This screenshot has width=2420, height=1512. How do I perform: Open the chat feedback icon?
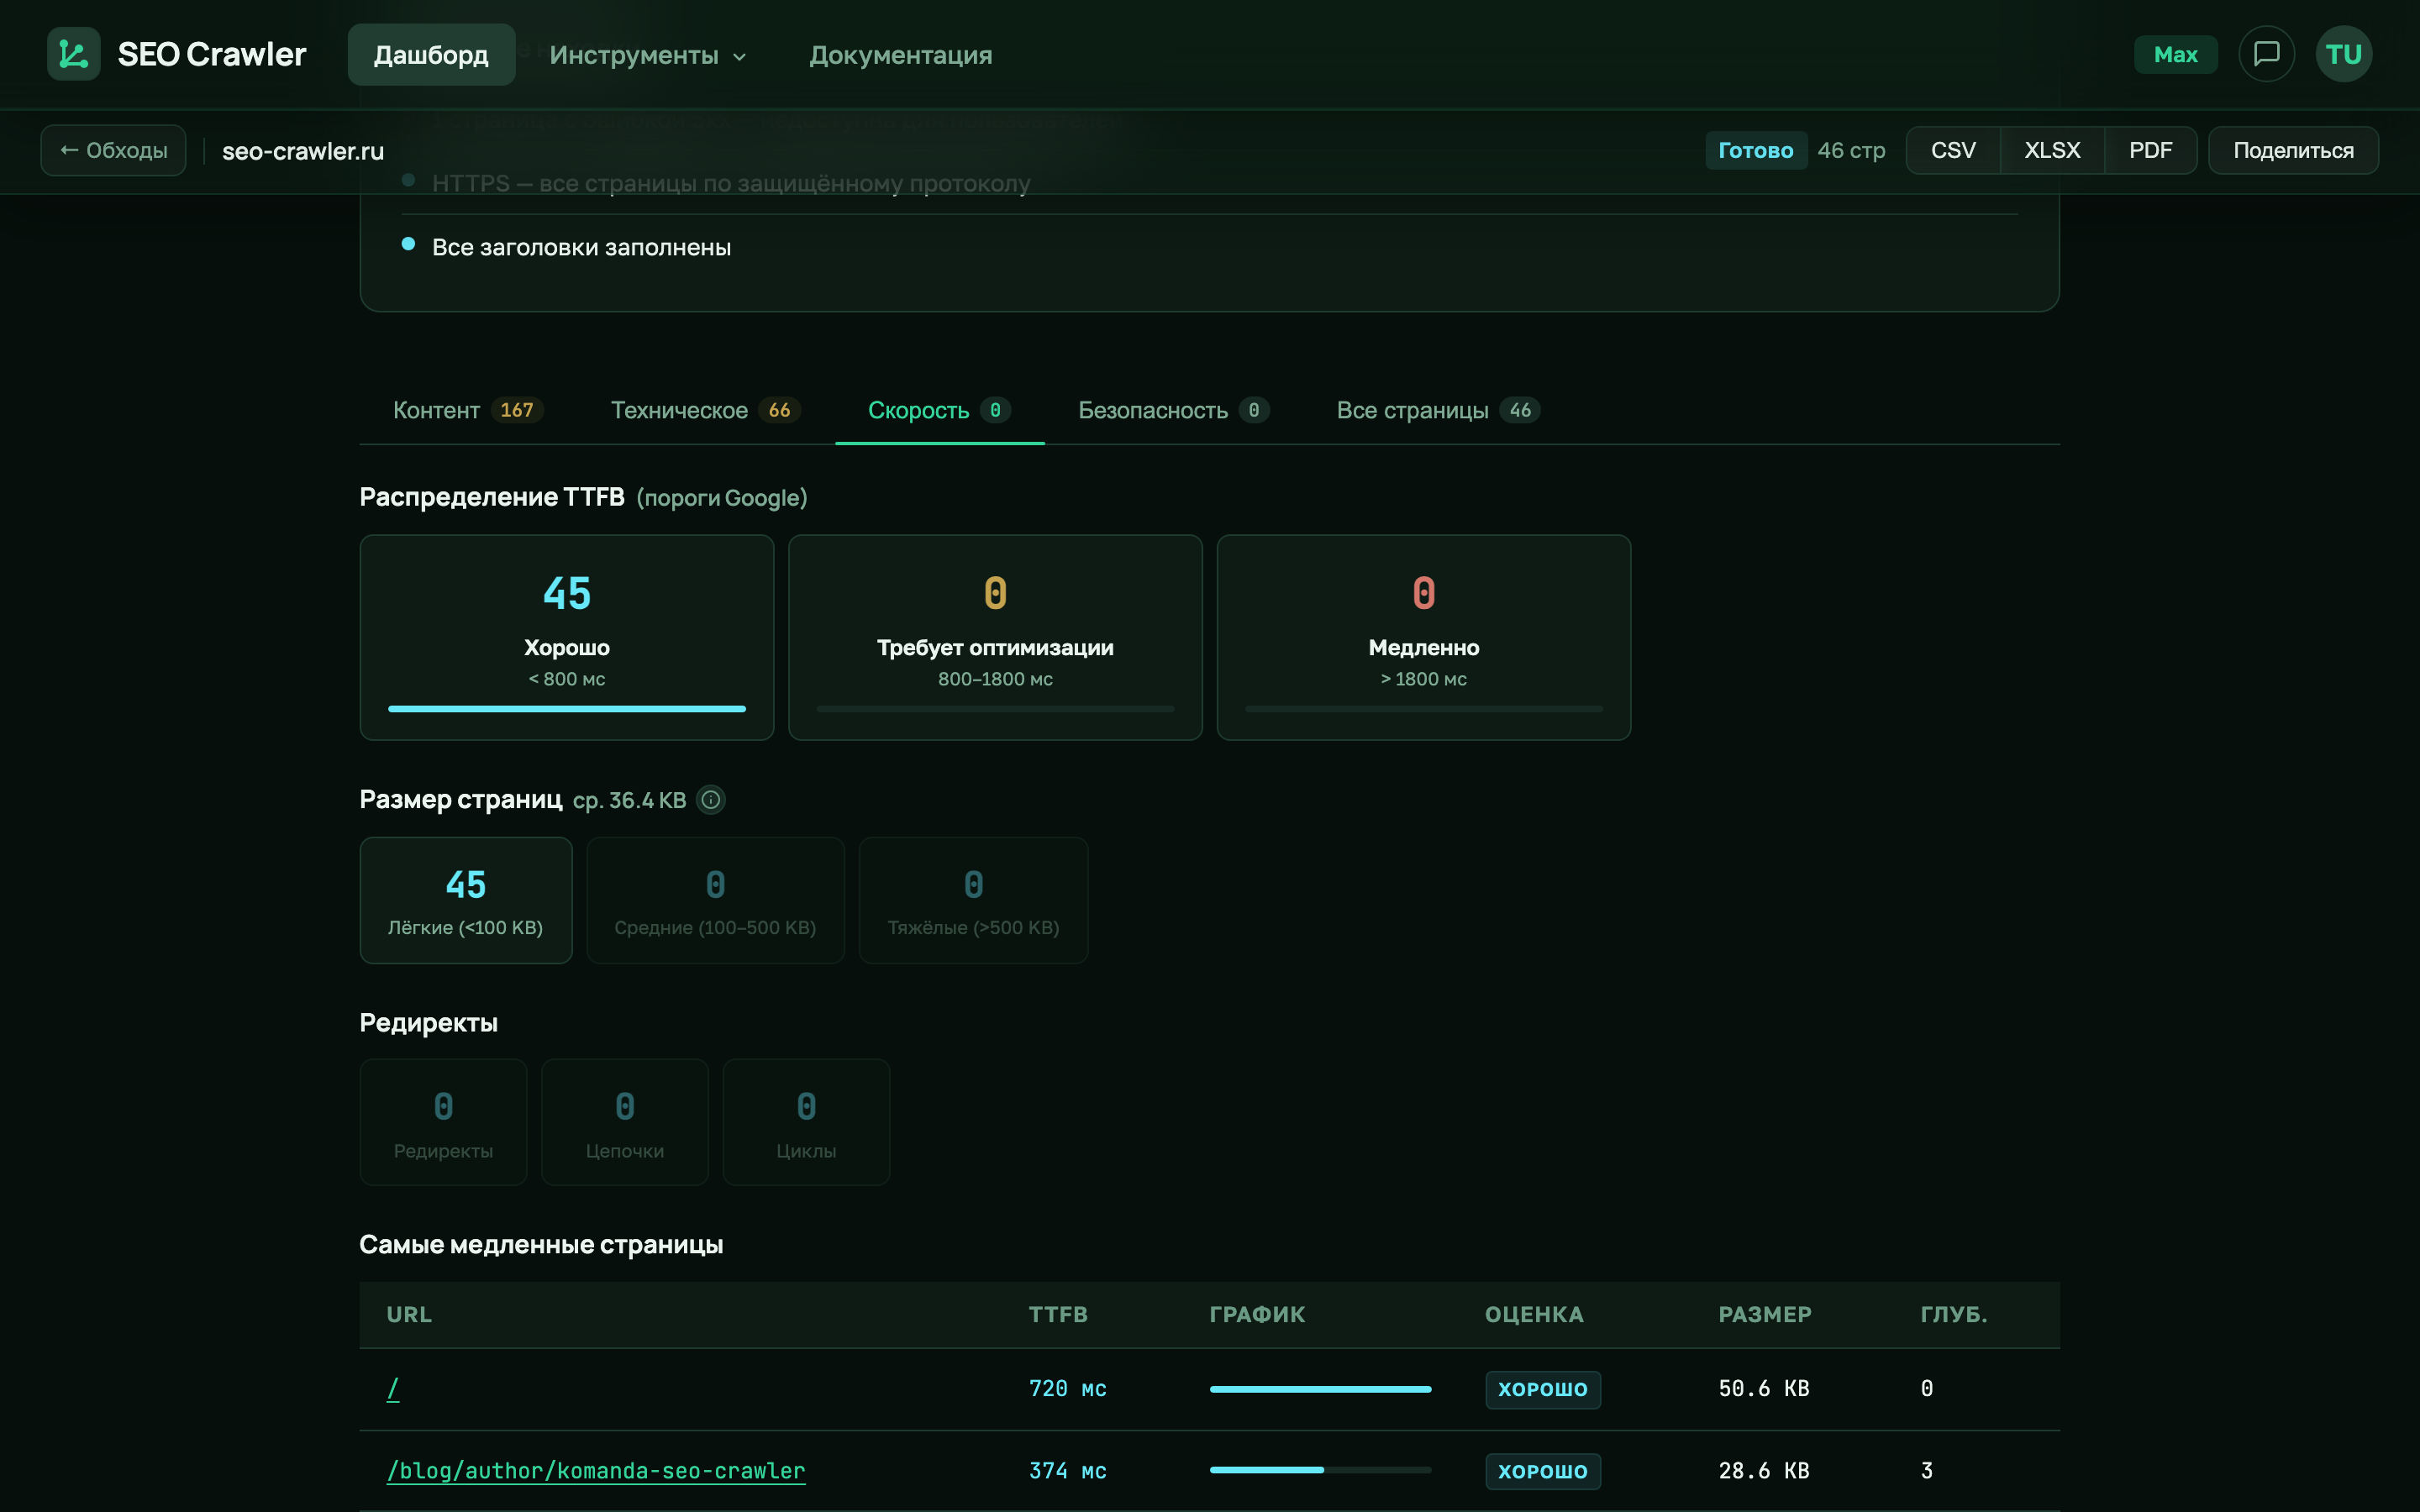click(x=2266, y=54)
